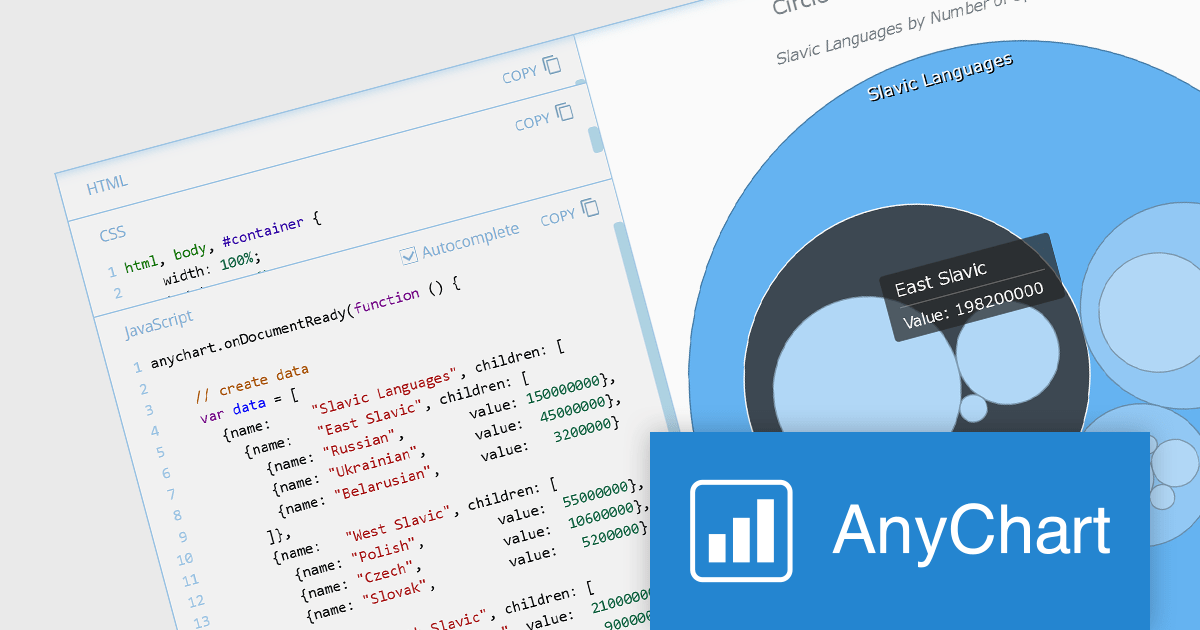The width and height of the screenshot is (1200, 630).
Task: Click the Slavic Languages outer circle label
Action: (x=940, y=76)
